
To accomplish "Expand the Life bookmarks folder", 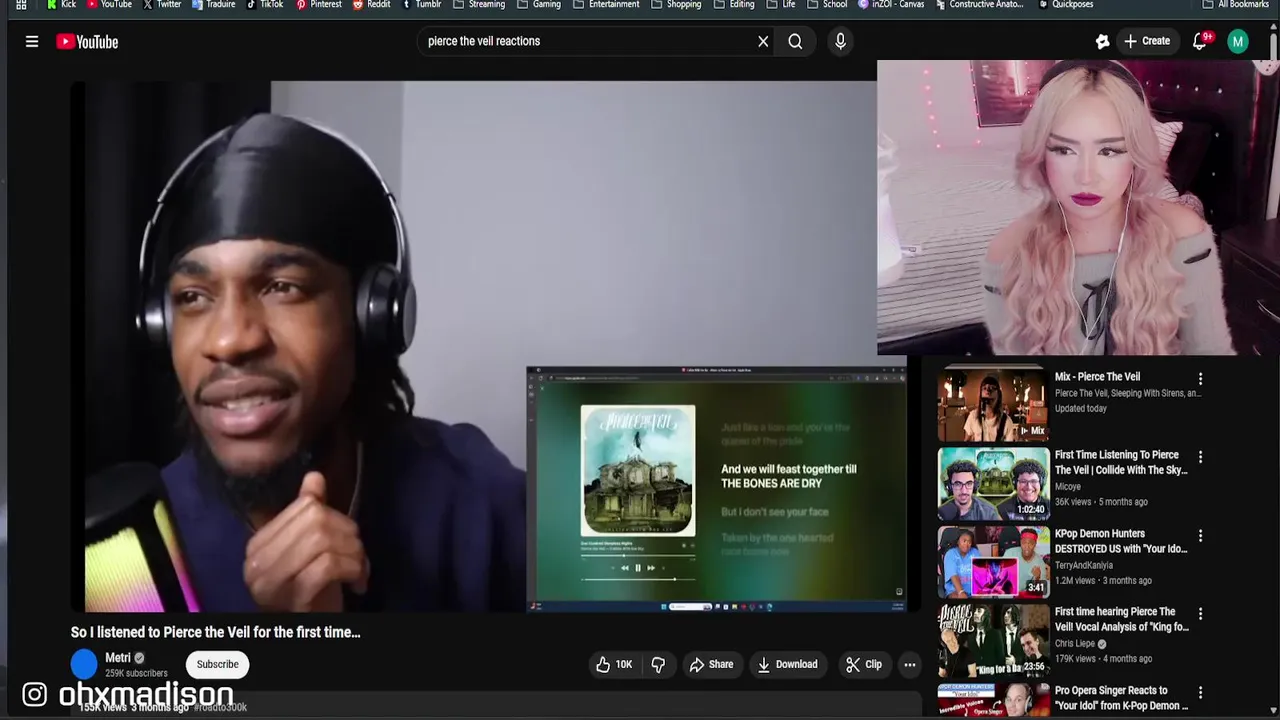I will (781, 5).
